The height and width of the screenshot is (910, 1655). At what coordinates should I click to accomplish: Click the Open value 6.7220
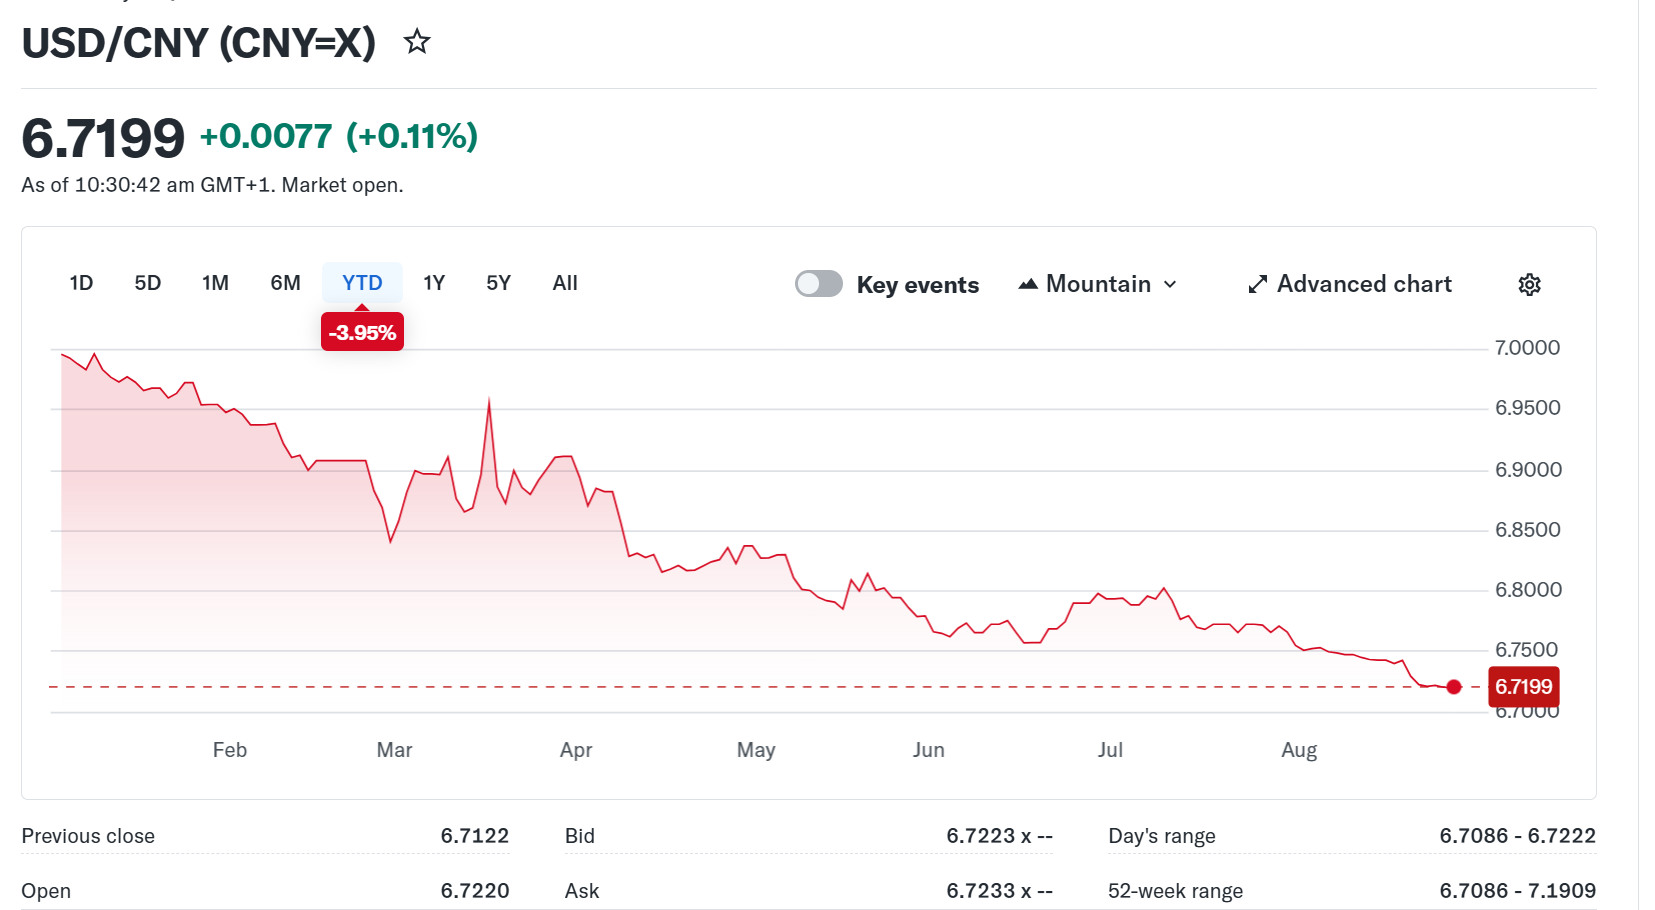475,891
